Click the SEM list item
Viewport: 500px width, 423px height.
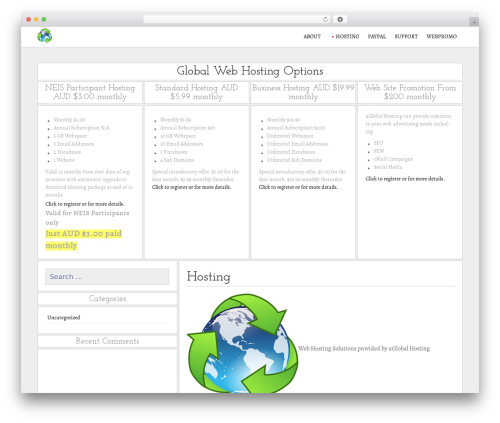point(379,151)
